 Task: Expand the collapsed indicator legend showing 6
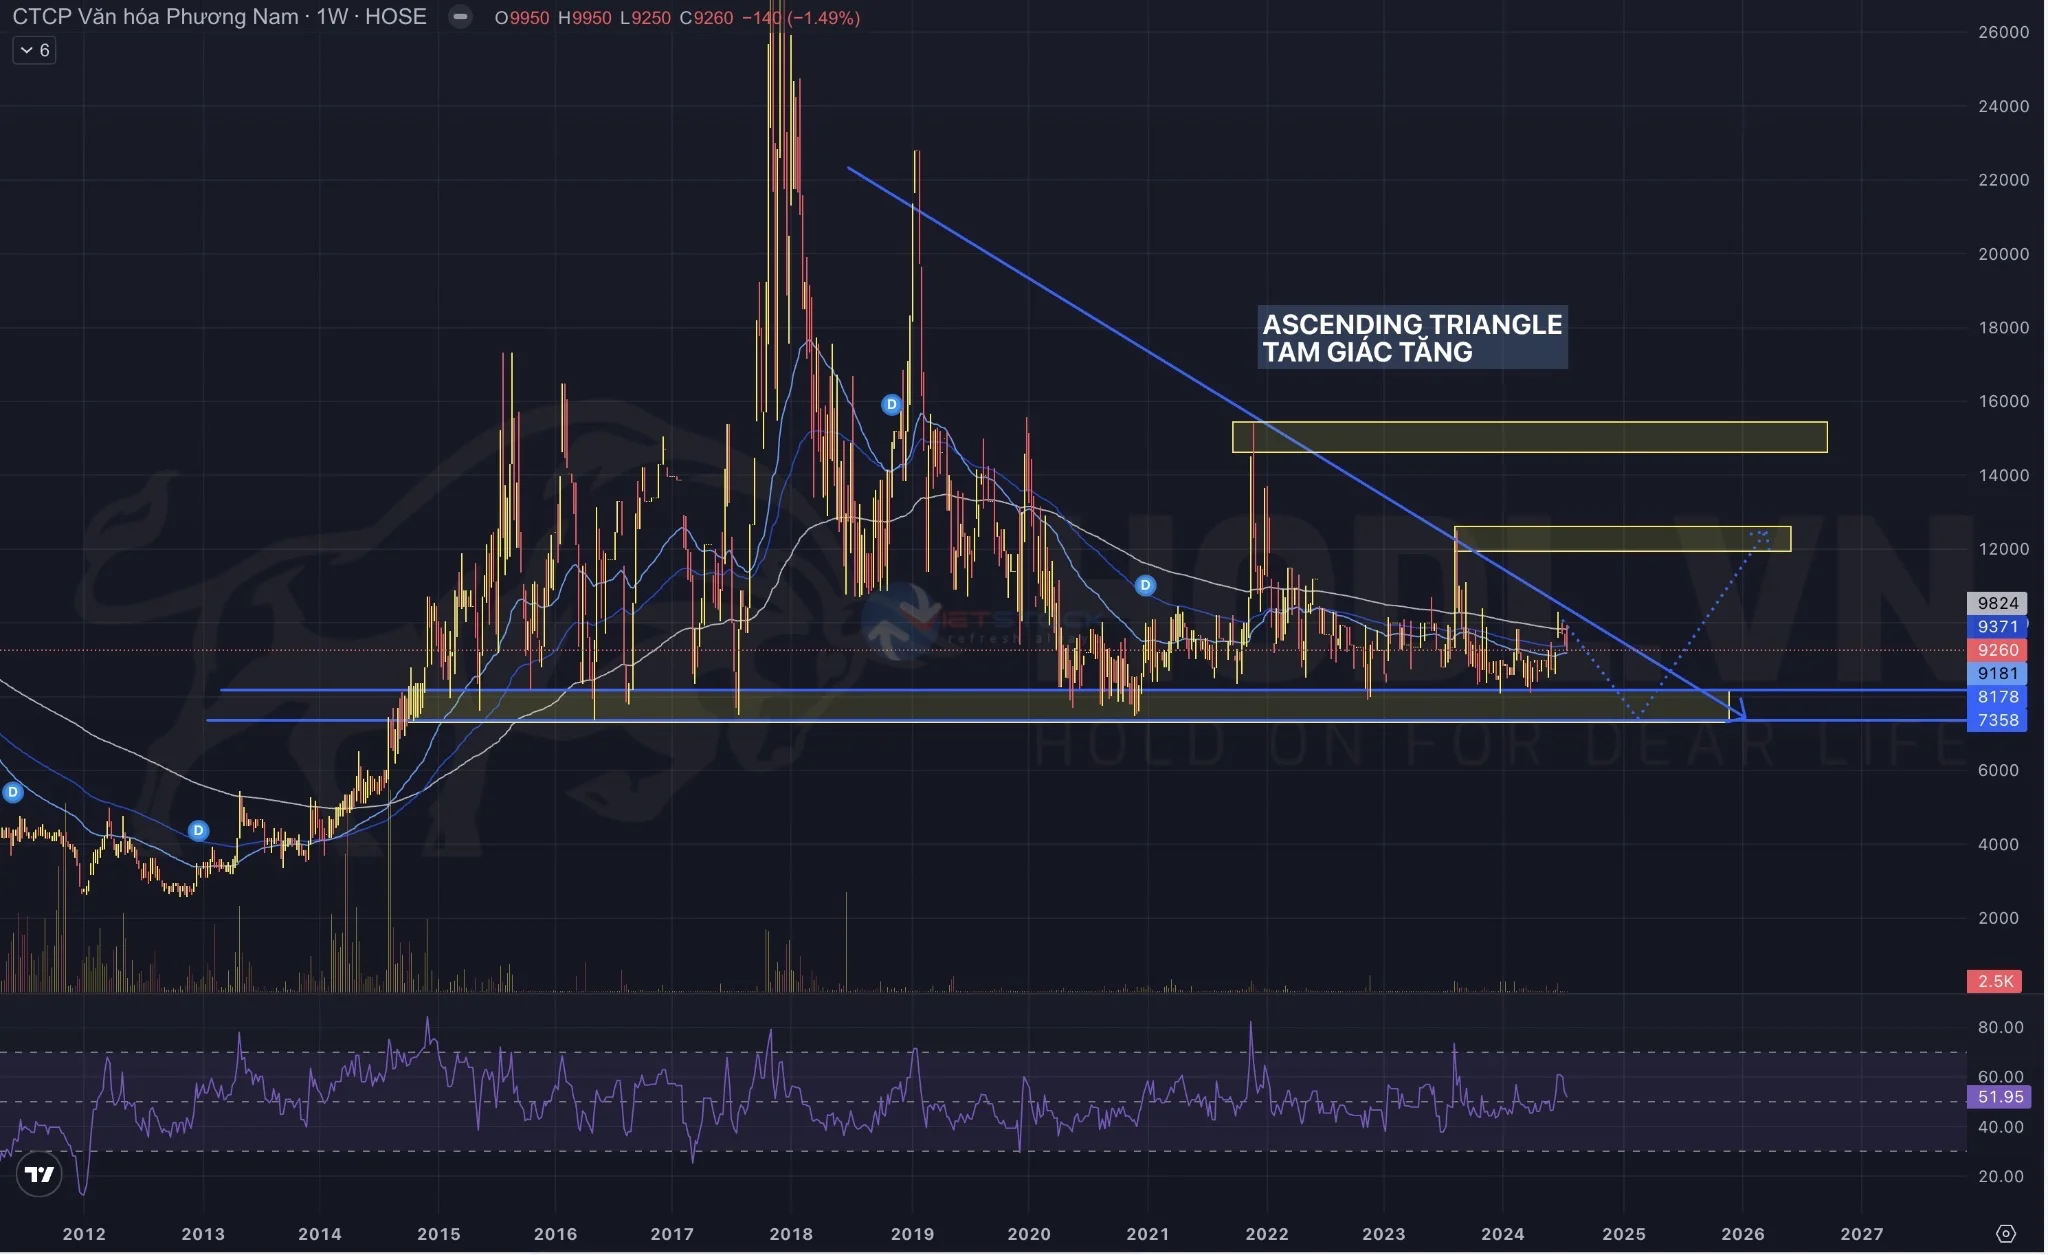click(34, 50)
